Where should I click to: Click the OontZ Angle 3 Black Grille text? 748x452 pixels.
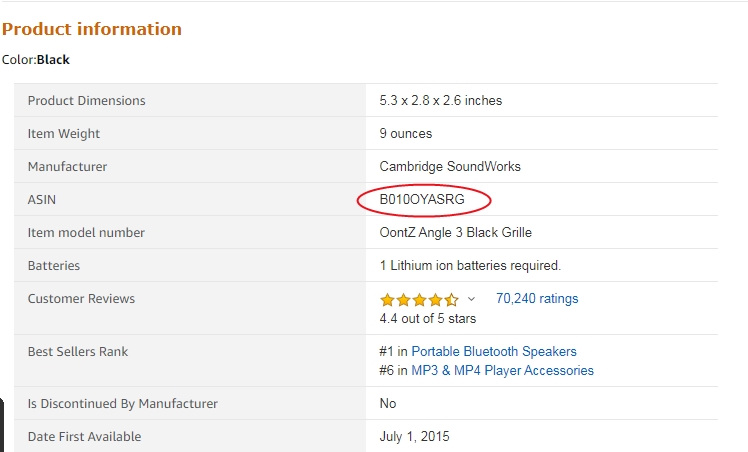click(456, 232)
